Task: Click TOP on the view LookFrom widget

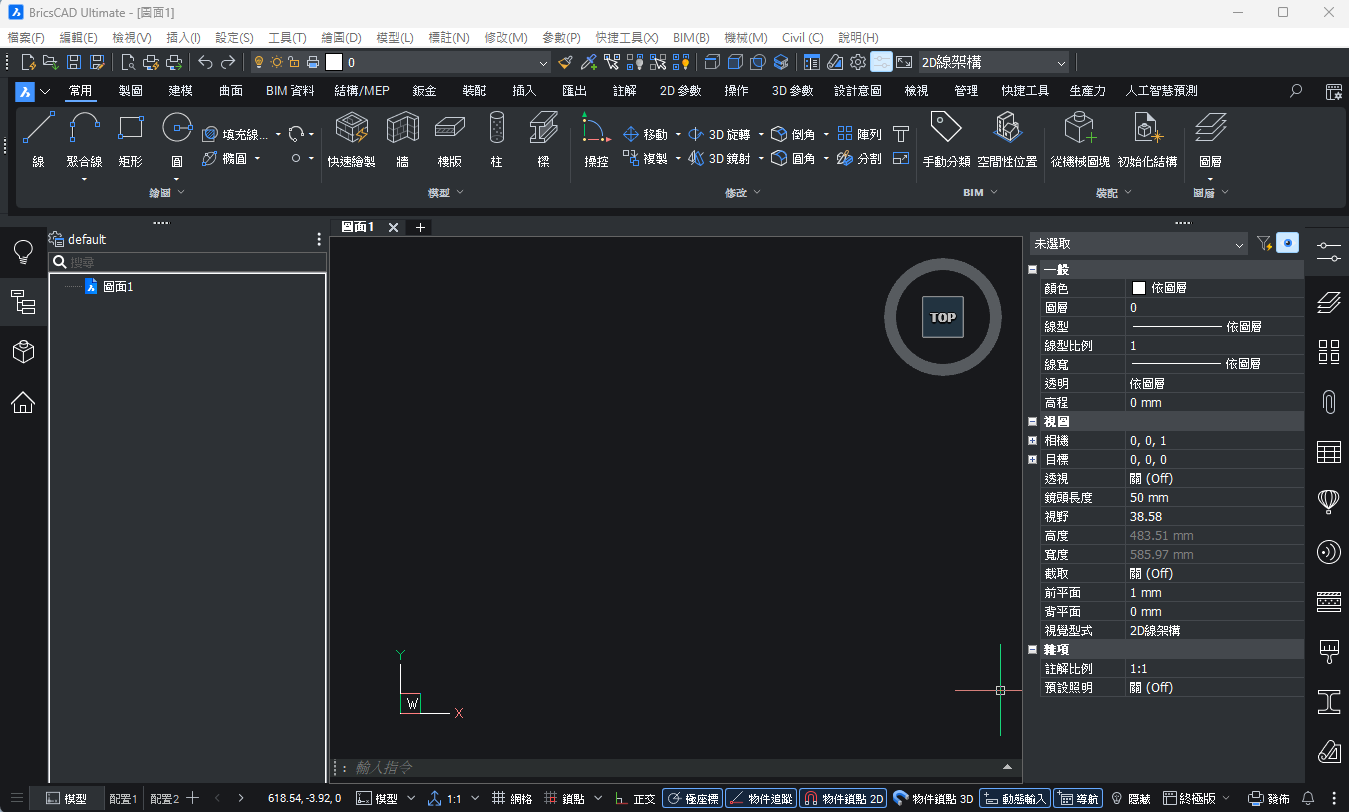Action: tap(943, 317)
